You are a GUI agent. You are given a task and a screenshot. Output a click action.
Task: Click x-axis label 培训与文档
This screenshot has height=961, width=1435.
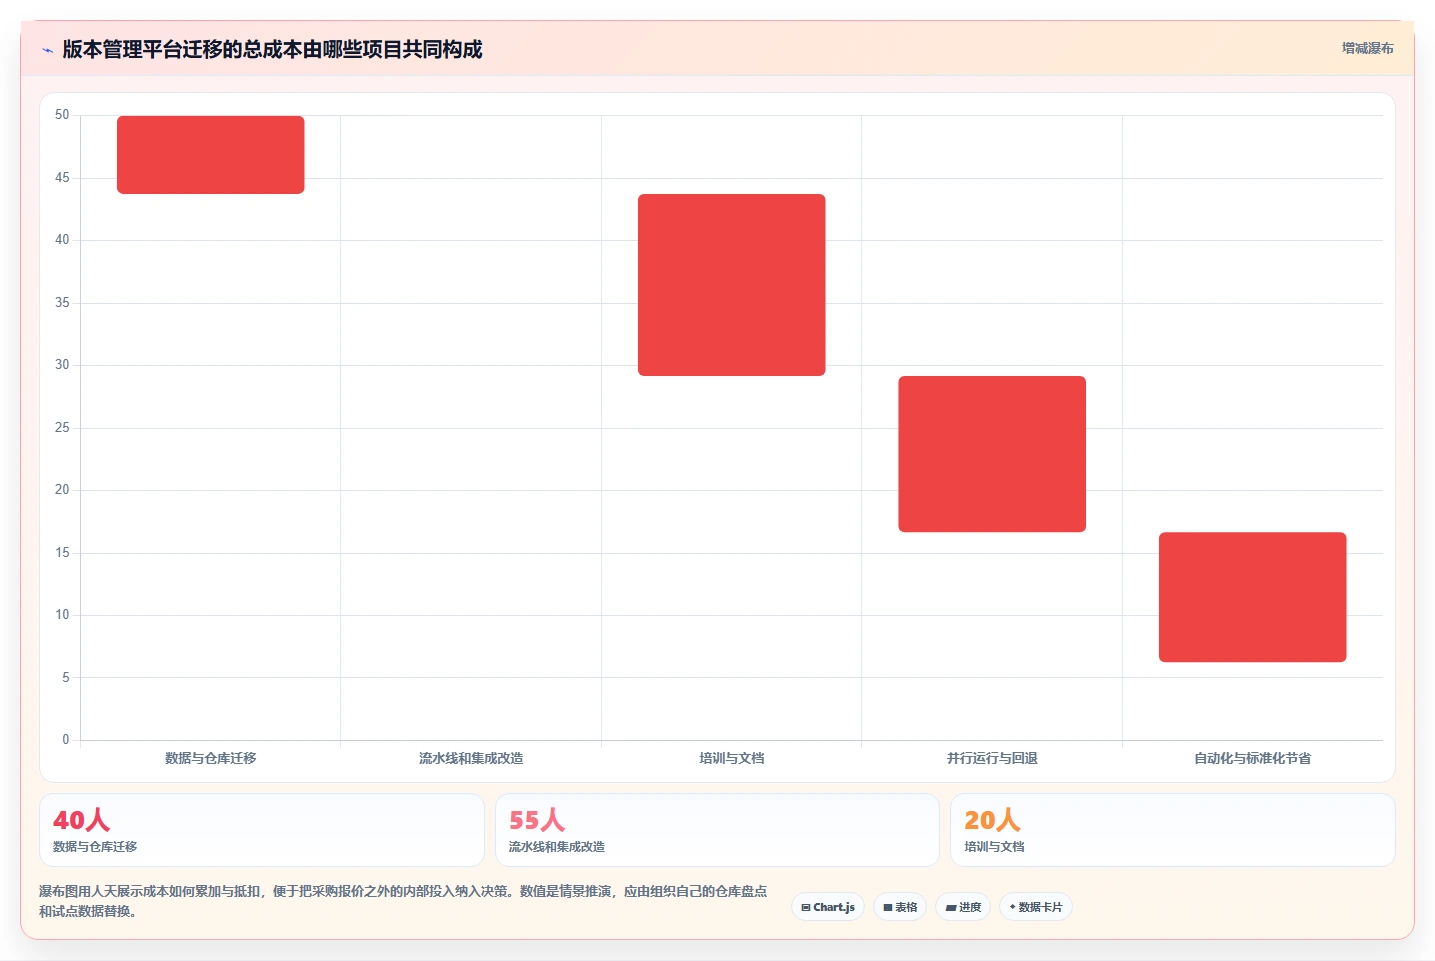[x=731, y=758]
